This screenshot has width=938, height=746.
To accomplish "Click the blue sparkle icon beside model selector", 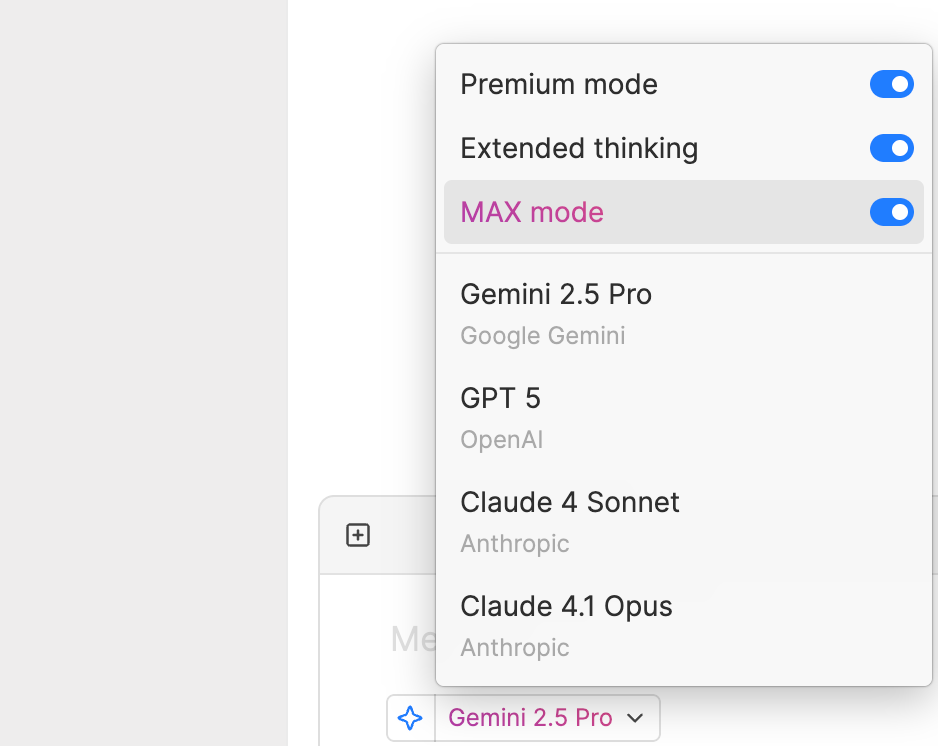I will point(410,718).
